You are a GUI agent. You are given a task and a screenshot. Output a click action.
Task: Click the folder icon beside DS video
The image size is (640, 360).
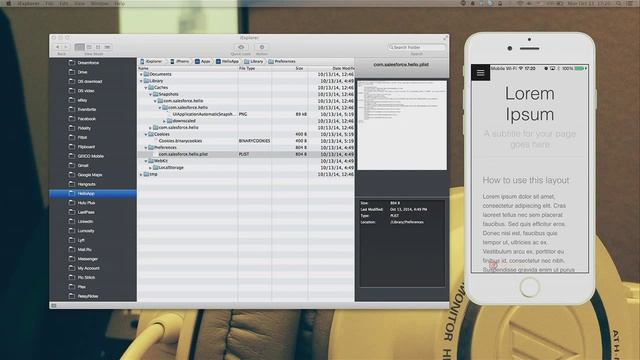pyautogui.click(x=72, y=91)
